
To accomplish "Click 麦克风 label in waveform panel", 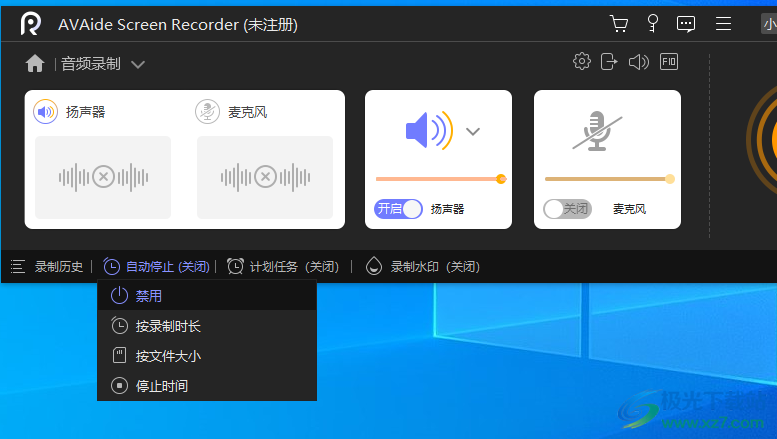I will 247,112.
